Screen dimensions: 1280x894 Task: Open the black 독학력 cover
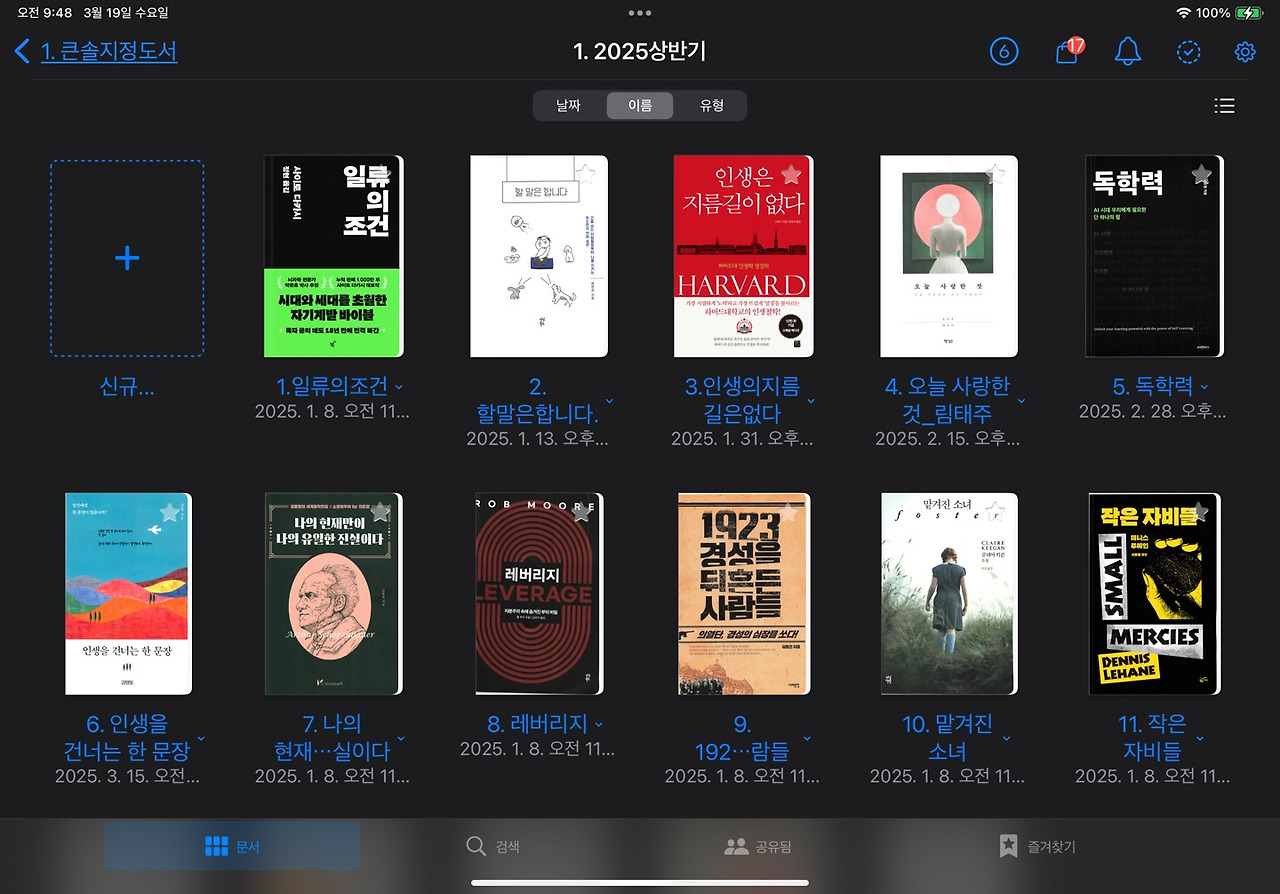(x=1154, y=256)
